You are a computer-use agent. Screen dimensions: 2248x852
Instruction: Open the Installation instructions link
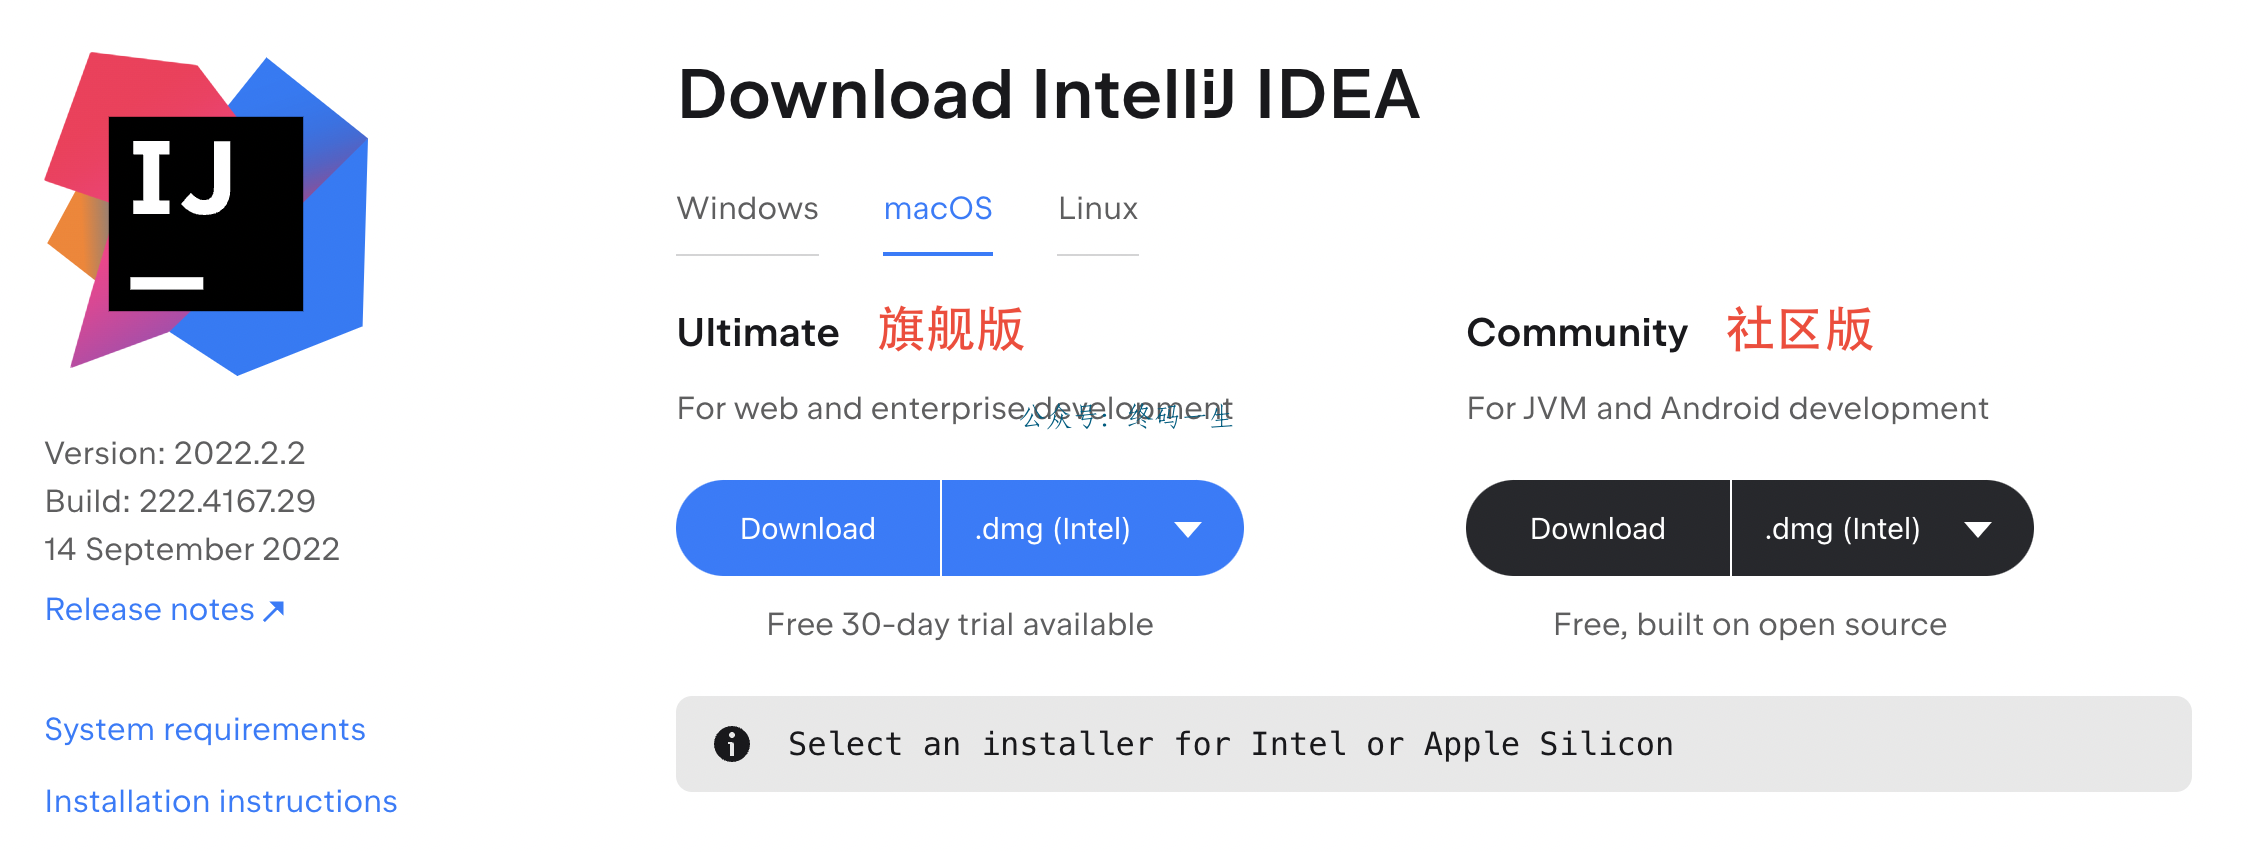(x=221, y=802)
